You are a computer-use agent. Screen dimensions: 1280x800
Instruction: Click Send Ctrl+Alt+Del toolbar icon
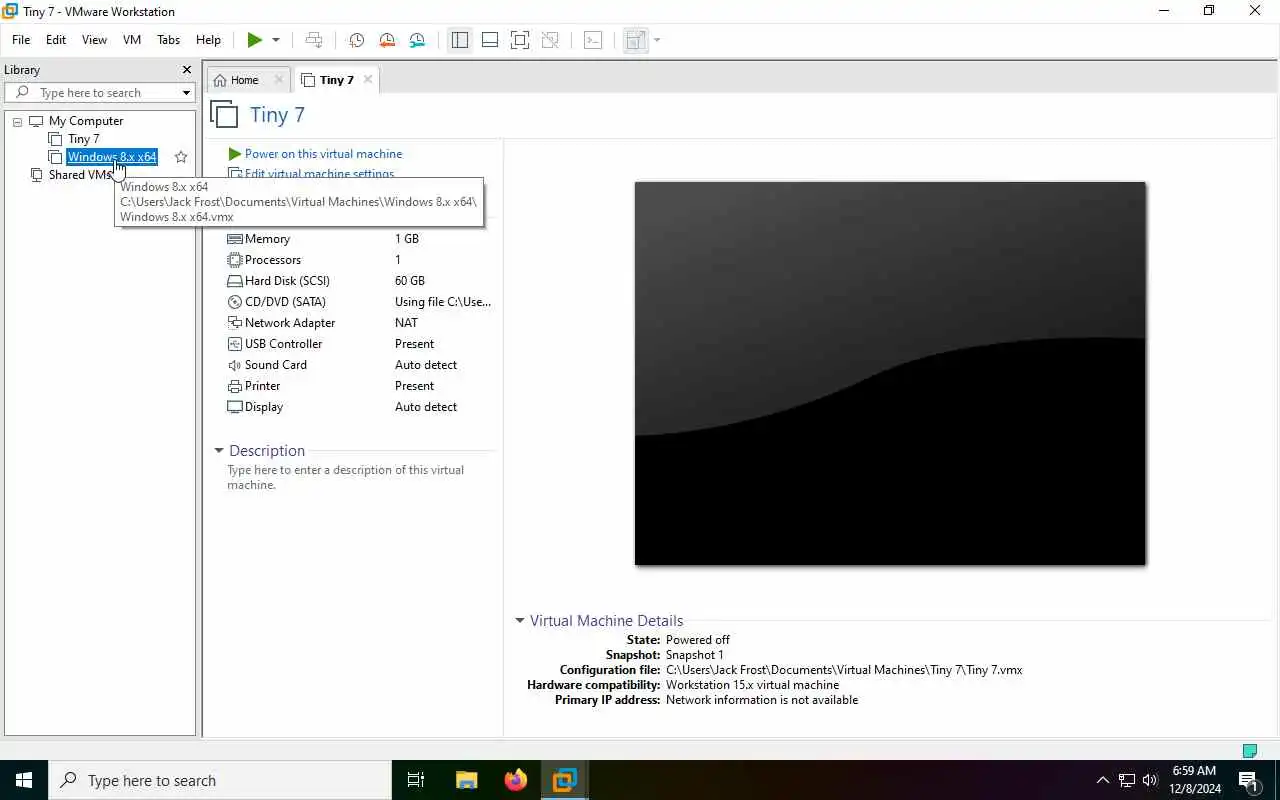click(x=314, y=40)
